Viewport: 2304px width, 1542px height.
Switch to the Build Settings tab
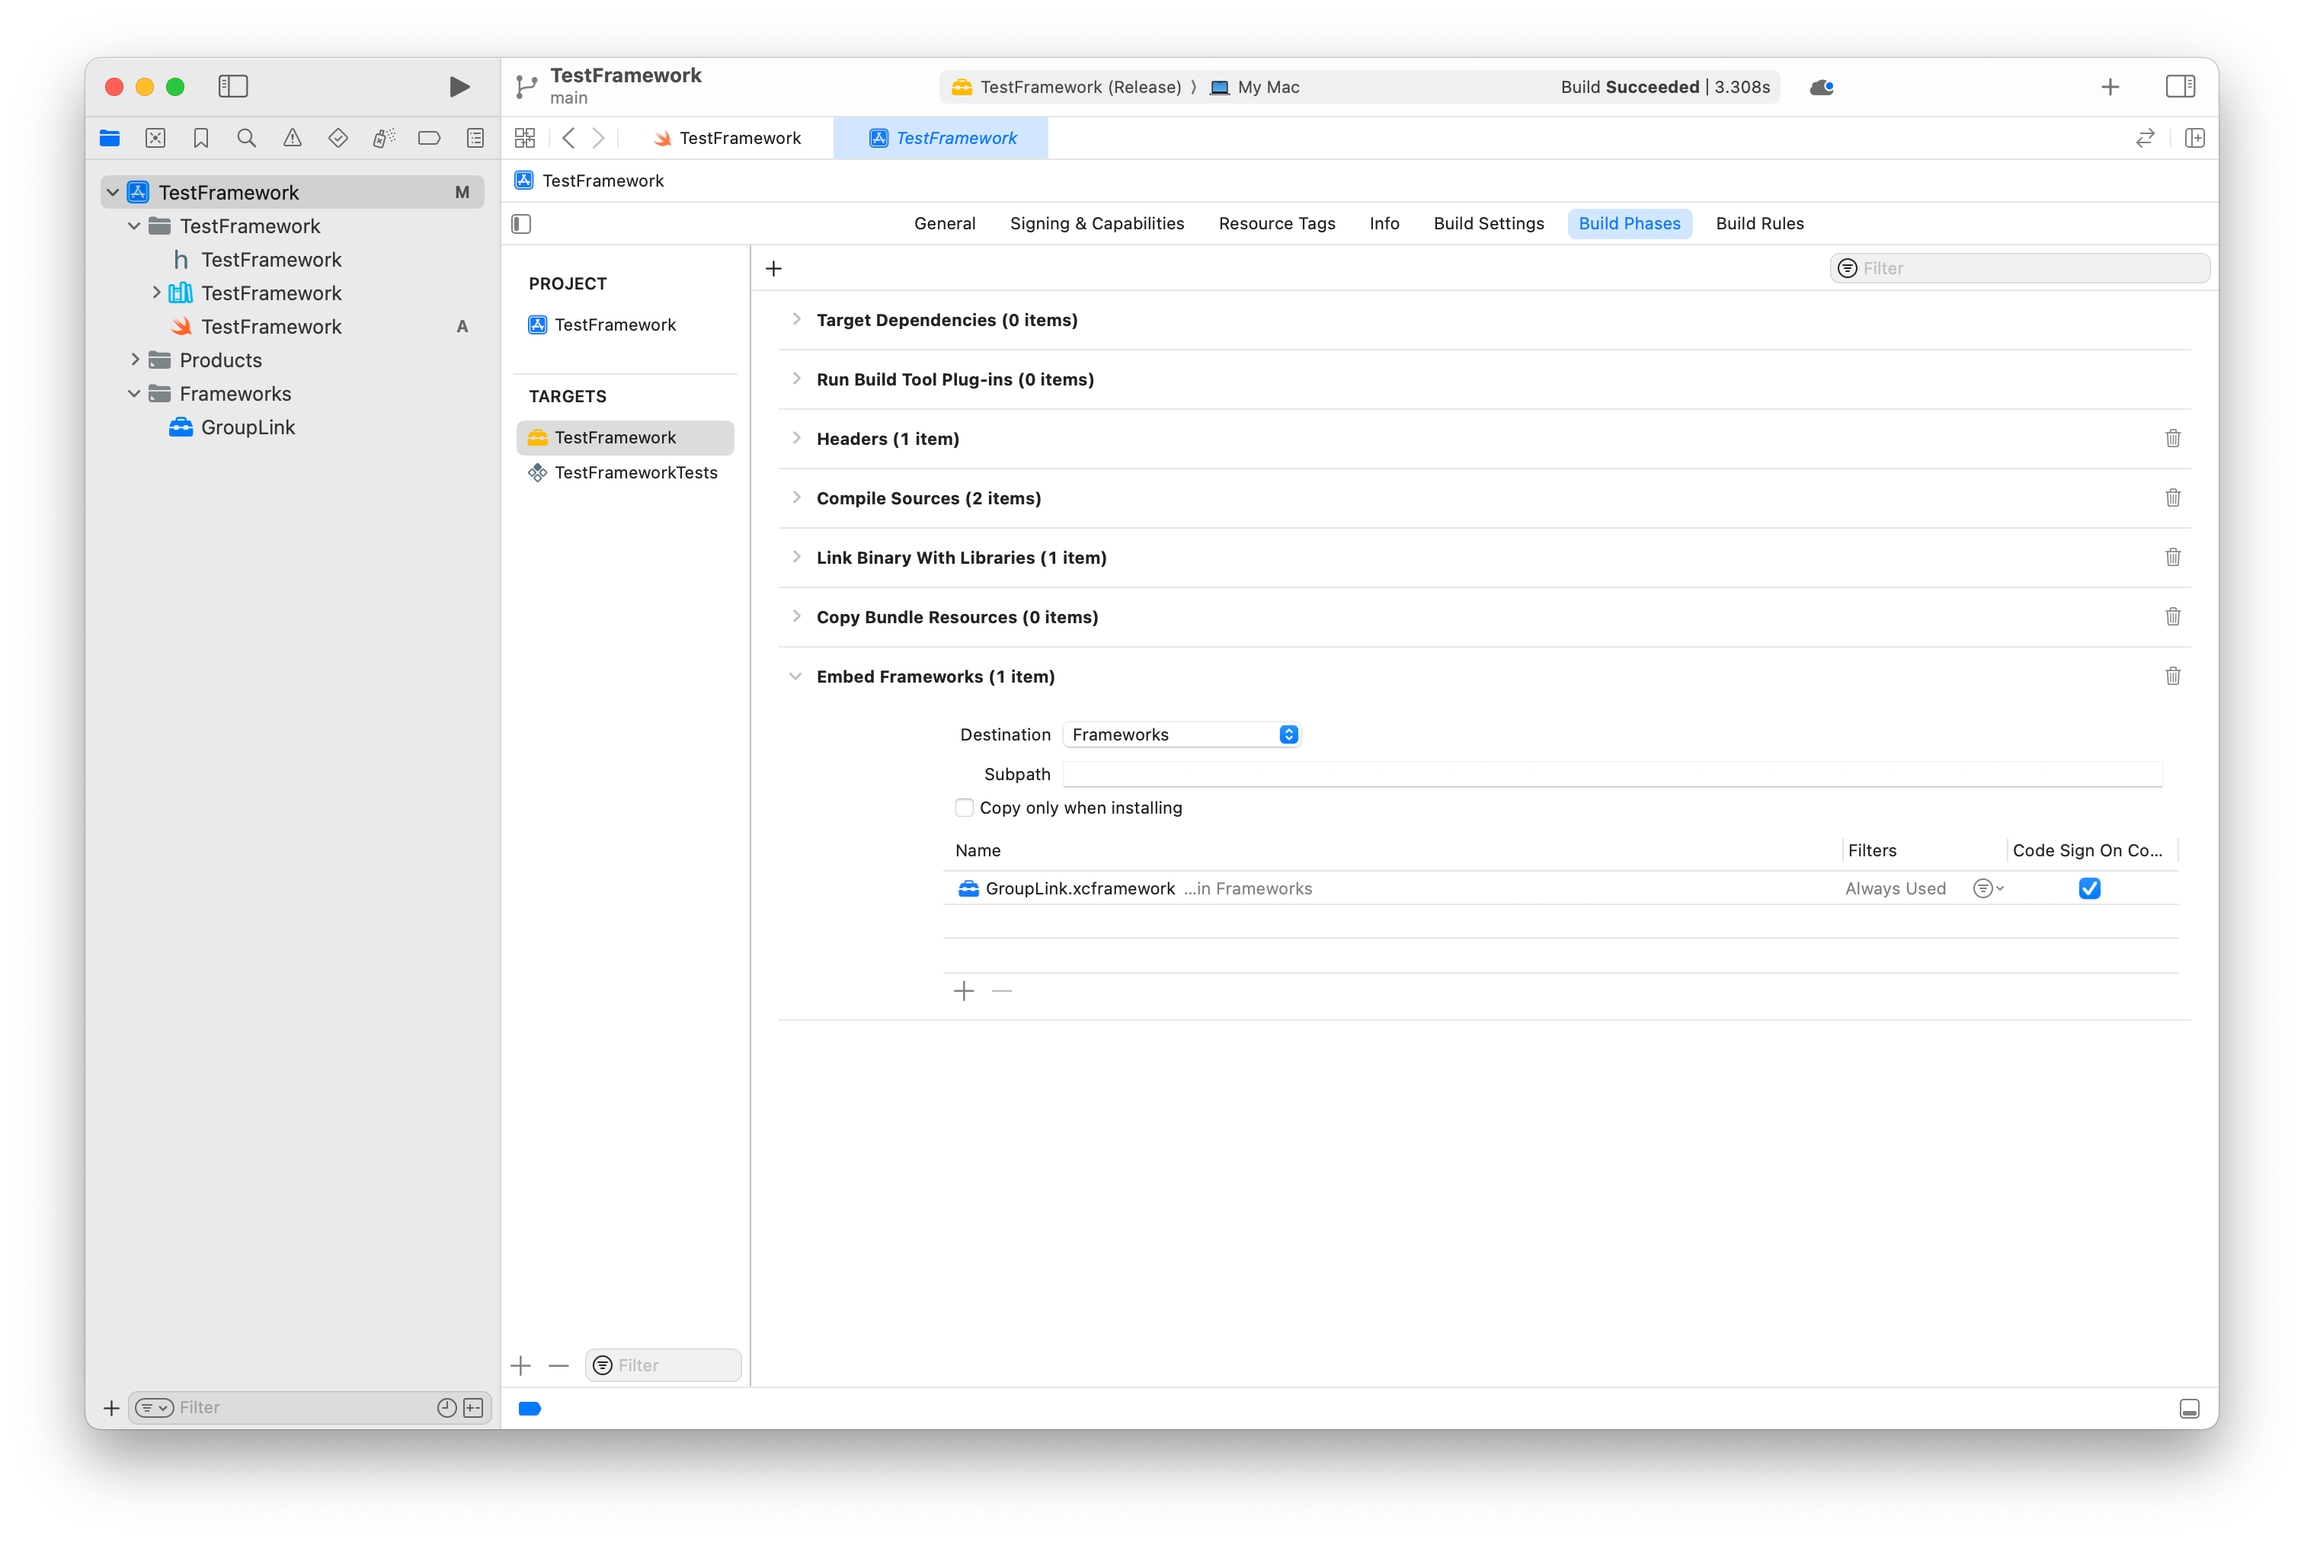(1488, 223)
